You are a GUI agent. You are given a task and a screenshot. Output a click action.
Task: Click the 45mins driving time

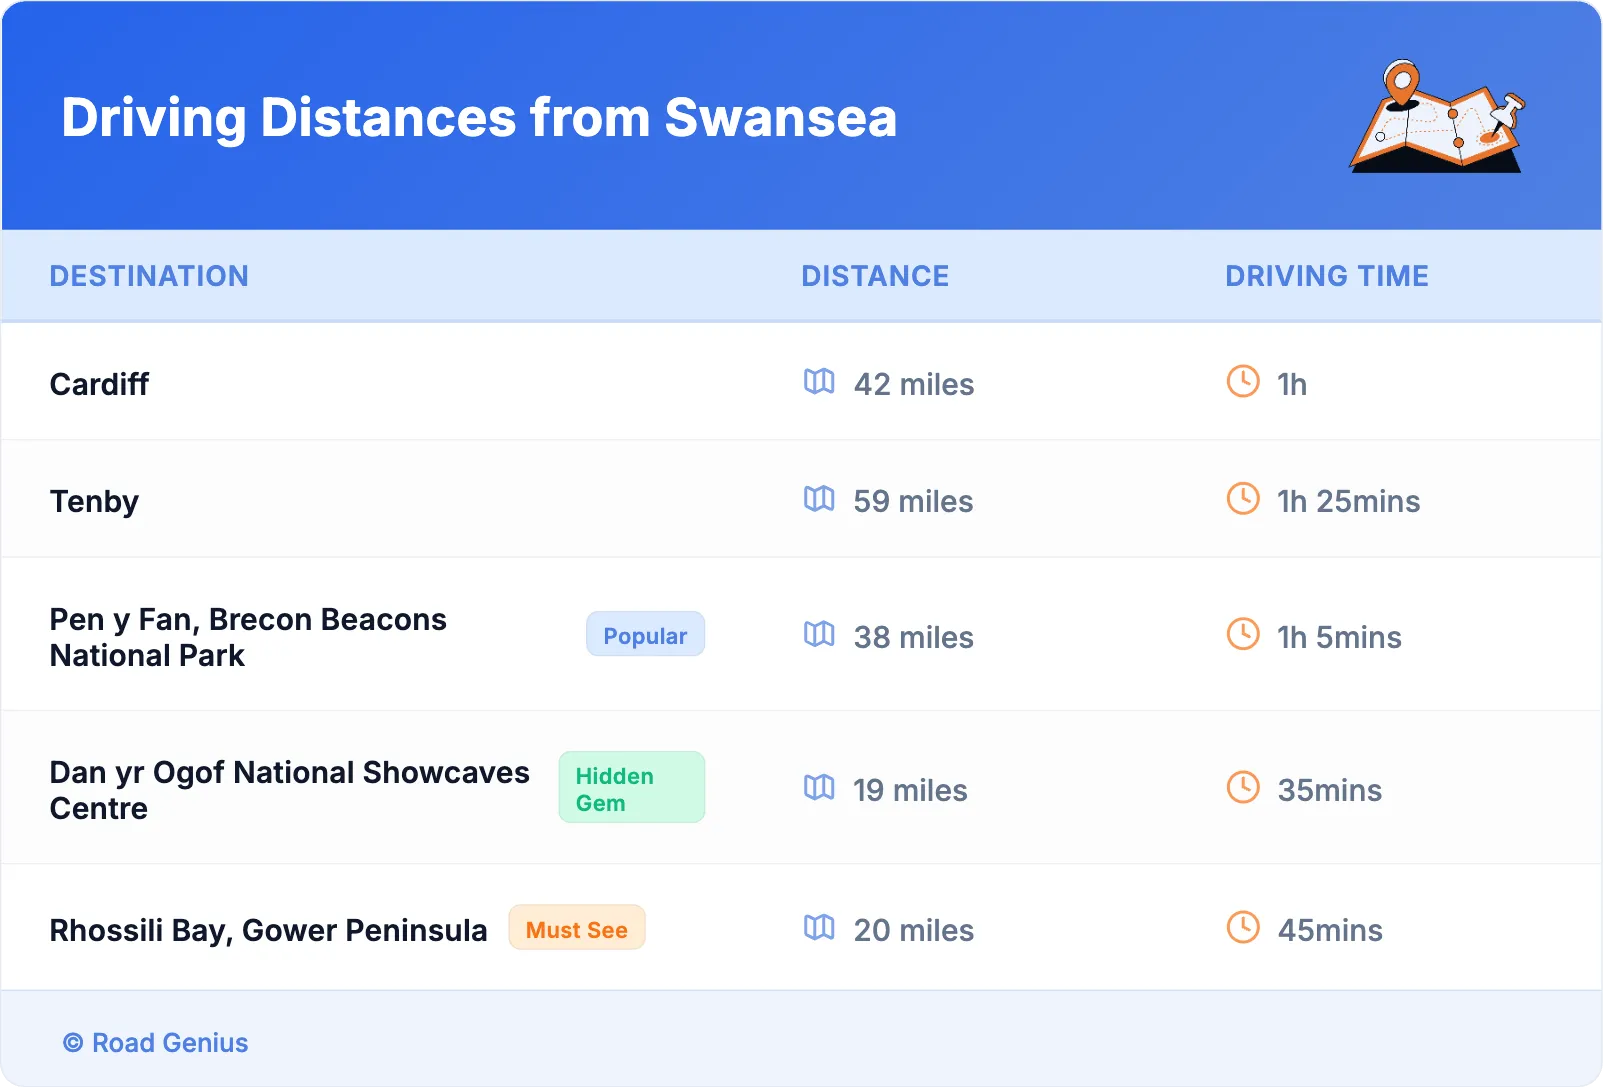1330,930
